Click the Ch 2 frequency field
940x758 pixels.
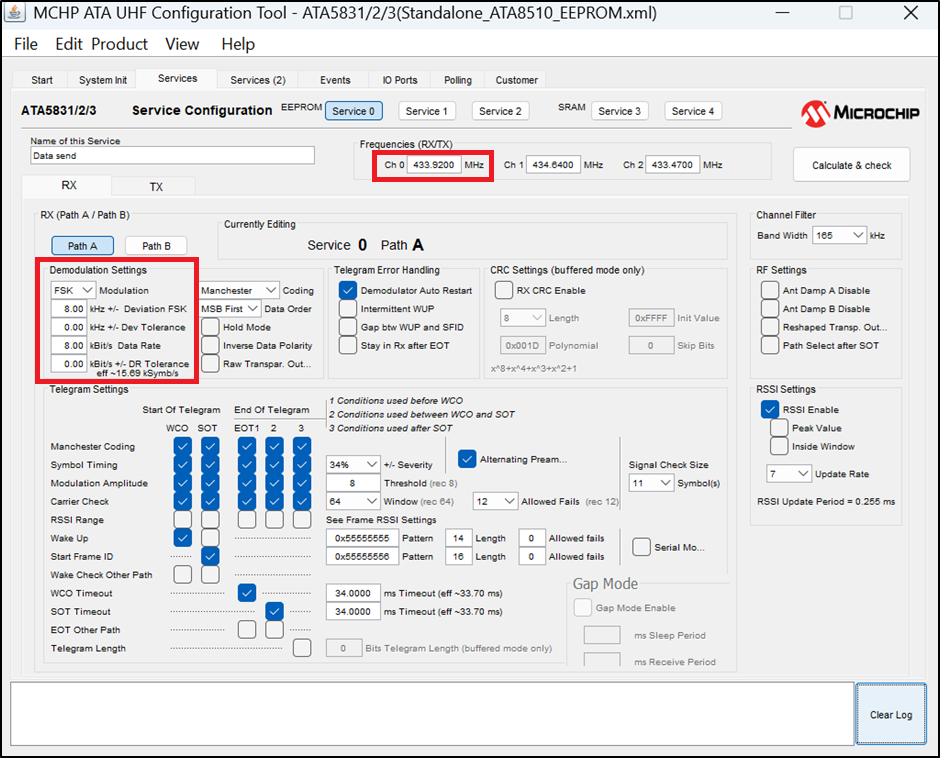[672, 164]
